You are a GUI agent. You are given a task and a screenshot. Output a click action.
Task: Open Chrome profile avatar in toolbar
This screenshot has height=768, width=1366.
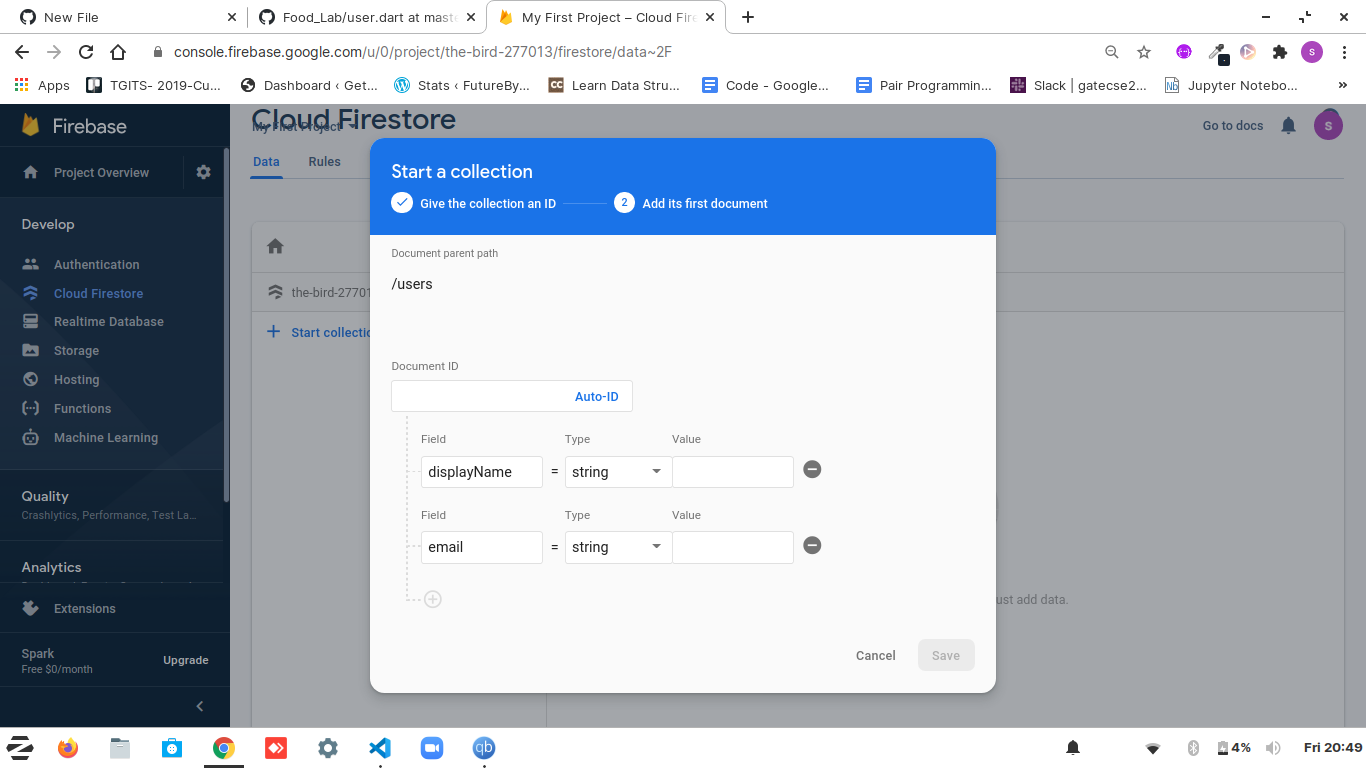point(1312,52)
